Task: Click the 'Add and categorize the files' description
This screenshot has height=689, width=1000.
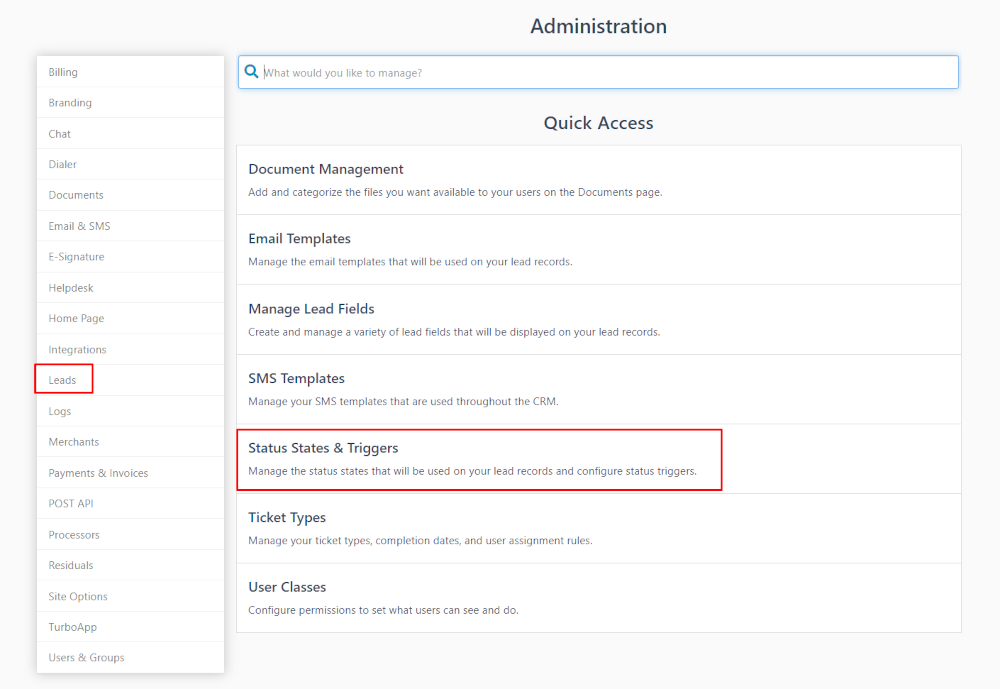Action: pos(455,192)
